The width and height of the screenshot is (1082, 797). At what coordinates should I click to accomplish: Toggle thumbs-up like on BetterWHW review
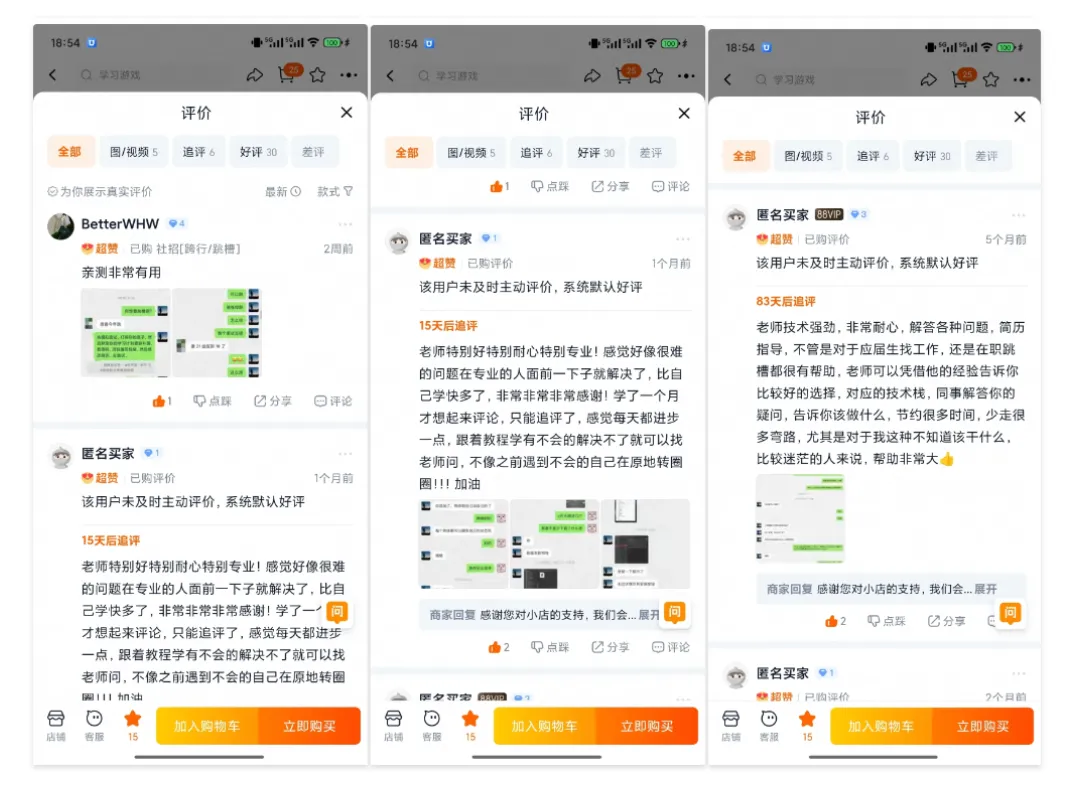tap(161, 401)
